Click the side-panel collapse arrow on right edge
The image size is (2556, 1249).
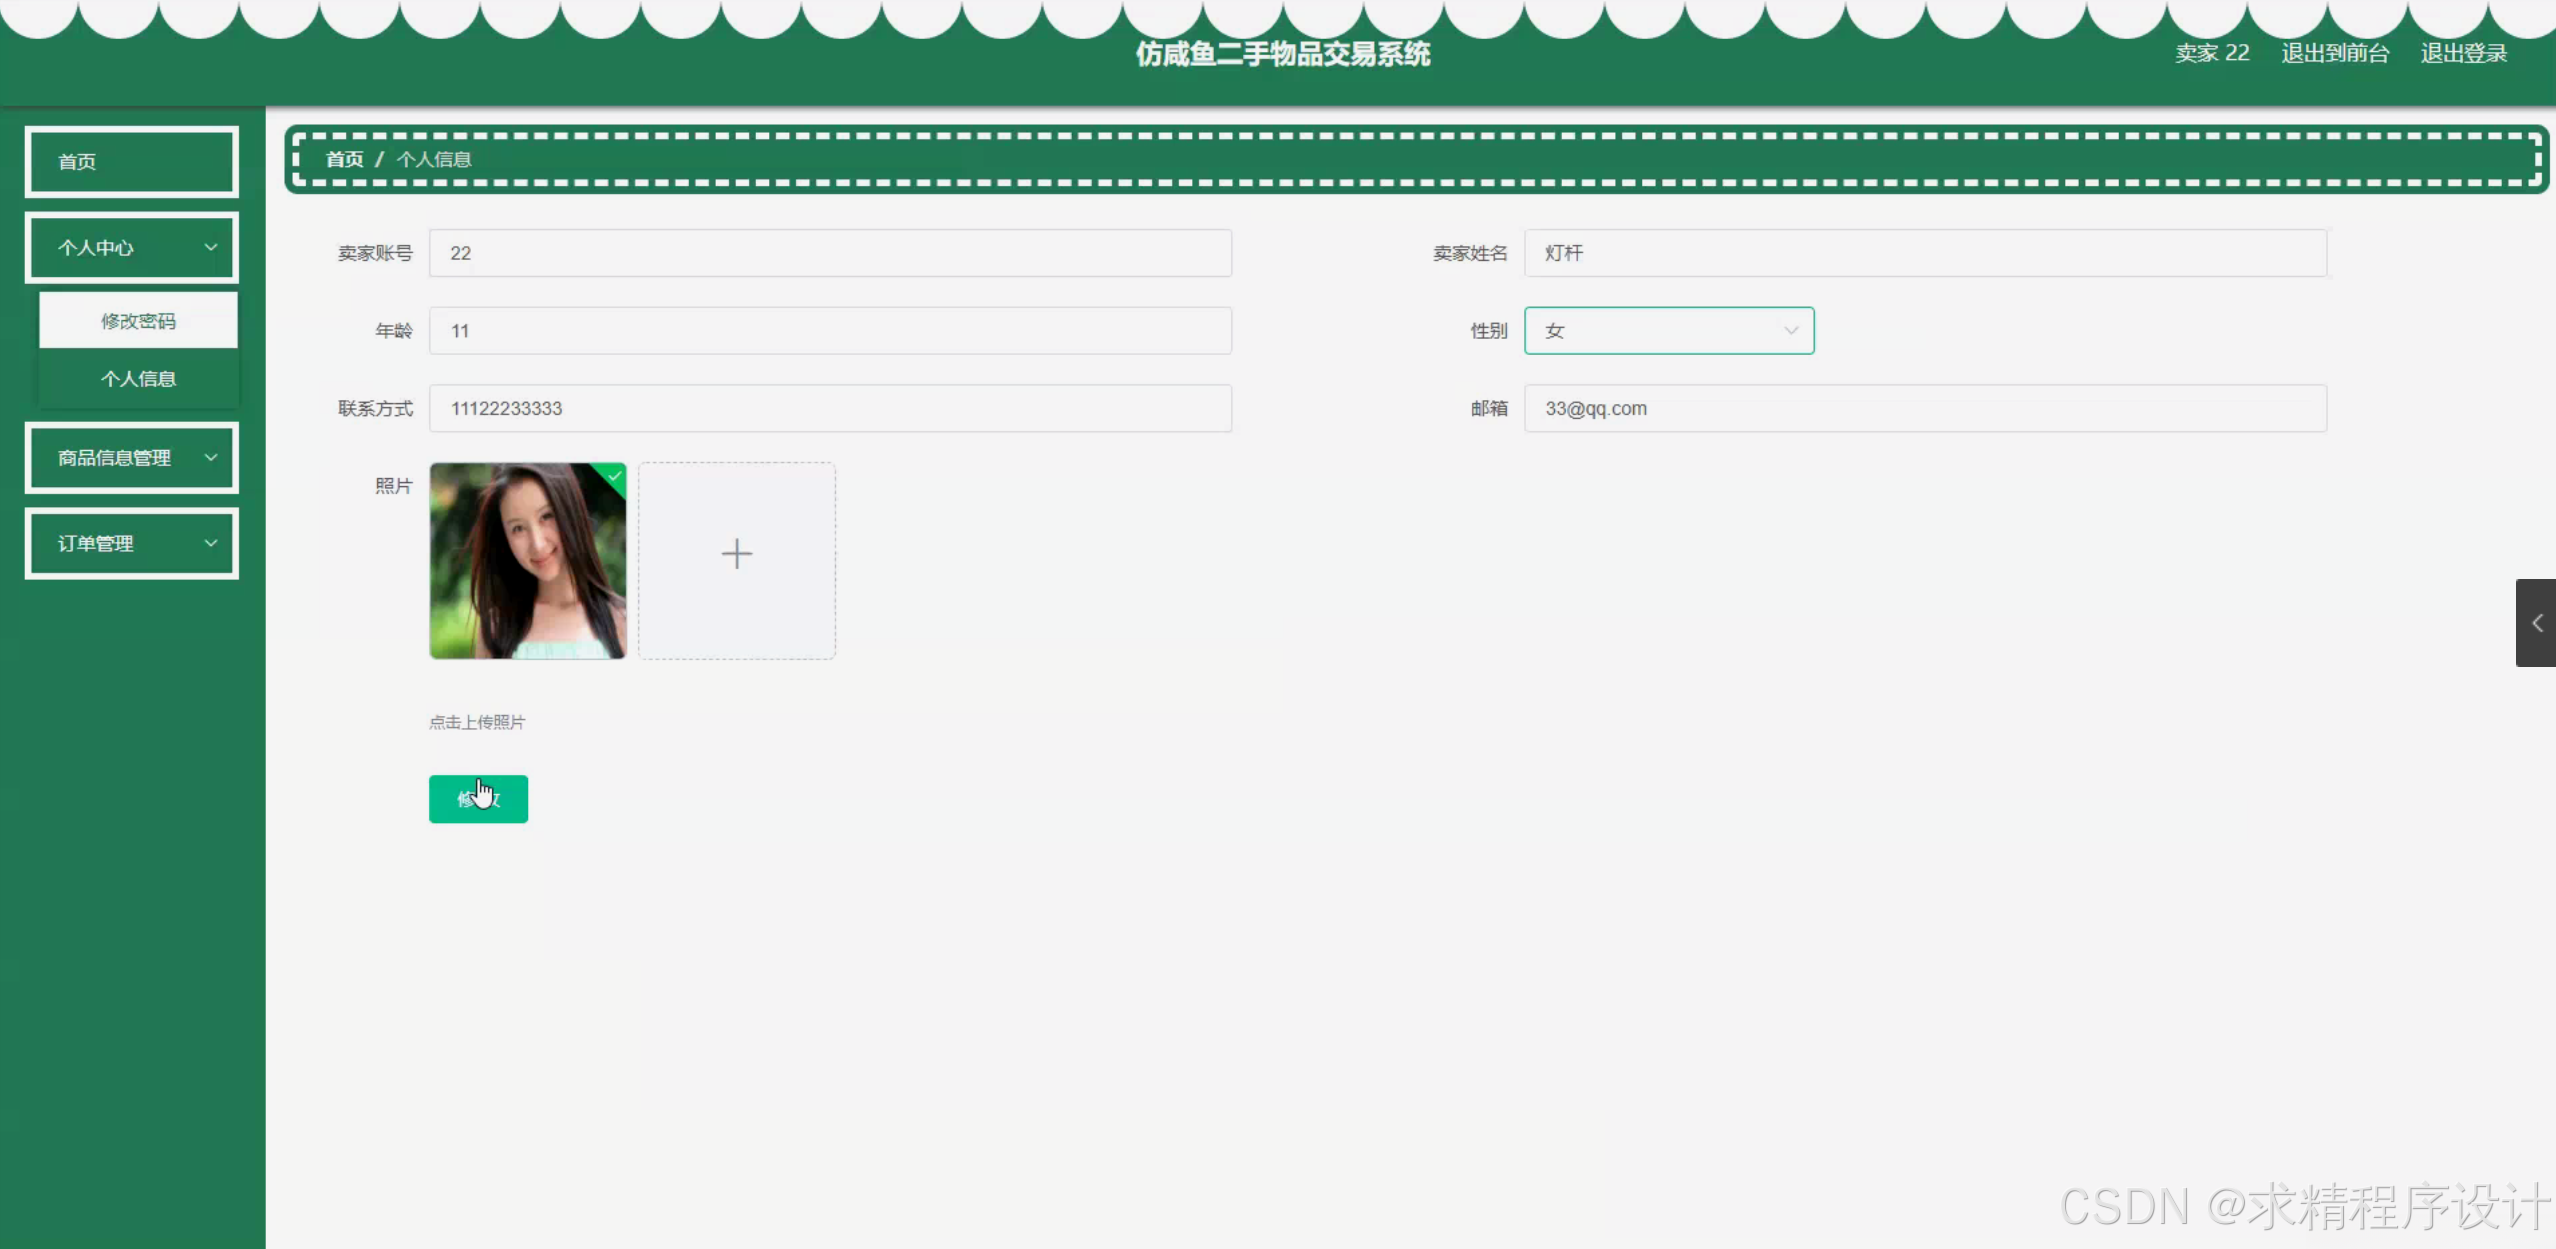[2536, 623]
